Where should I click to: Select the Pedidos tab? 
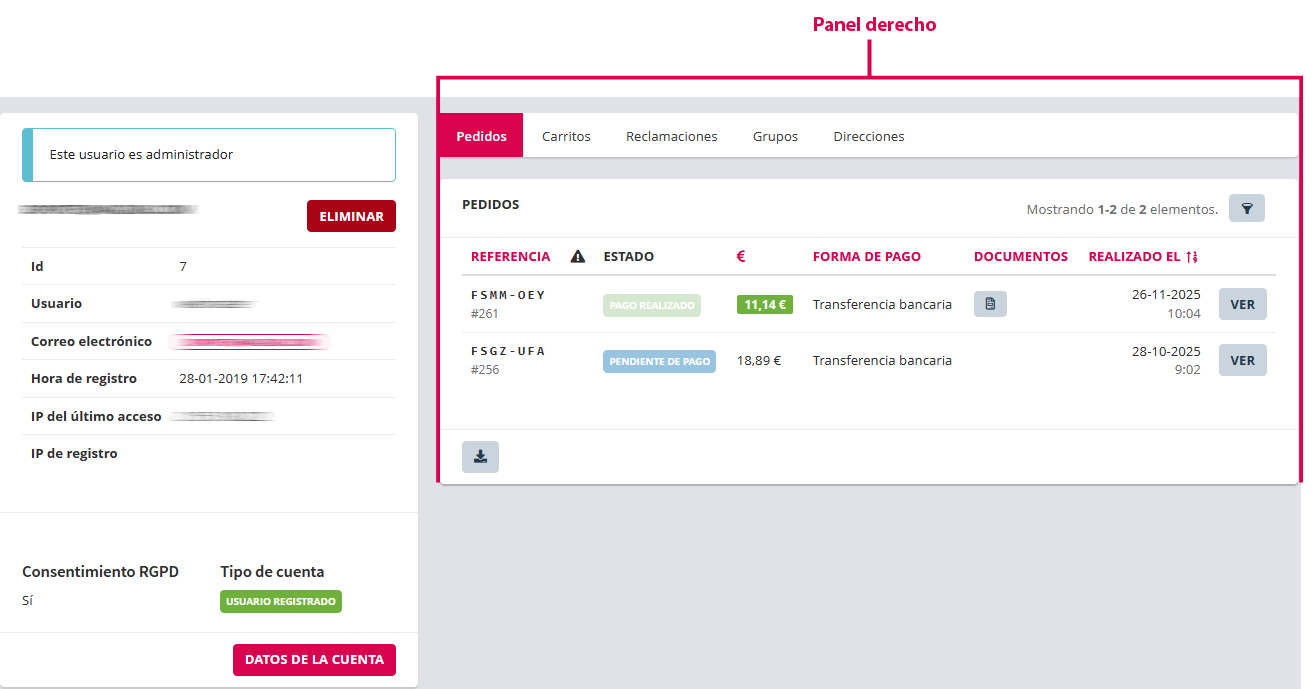coord(481,136)
